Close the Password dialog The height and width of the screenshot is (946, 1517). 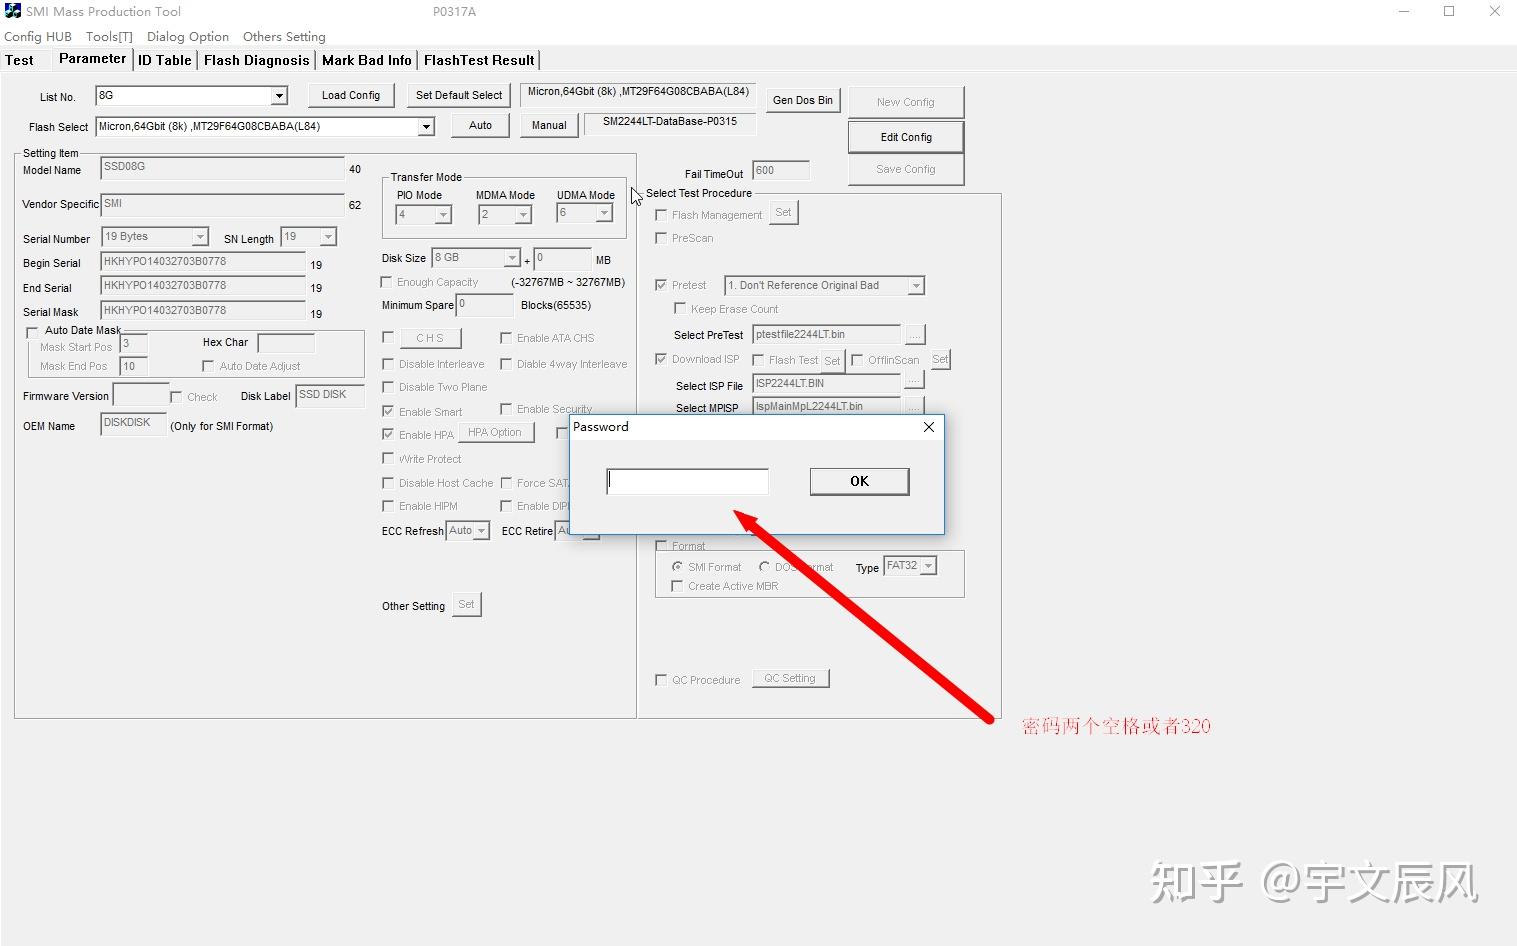pos(929,427)
